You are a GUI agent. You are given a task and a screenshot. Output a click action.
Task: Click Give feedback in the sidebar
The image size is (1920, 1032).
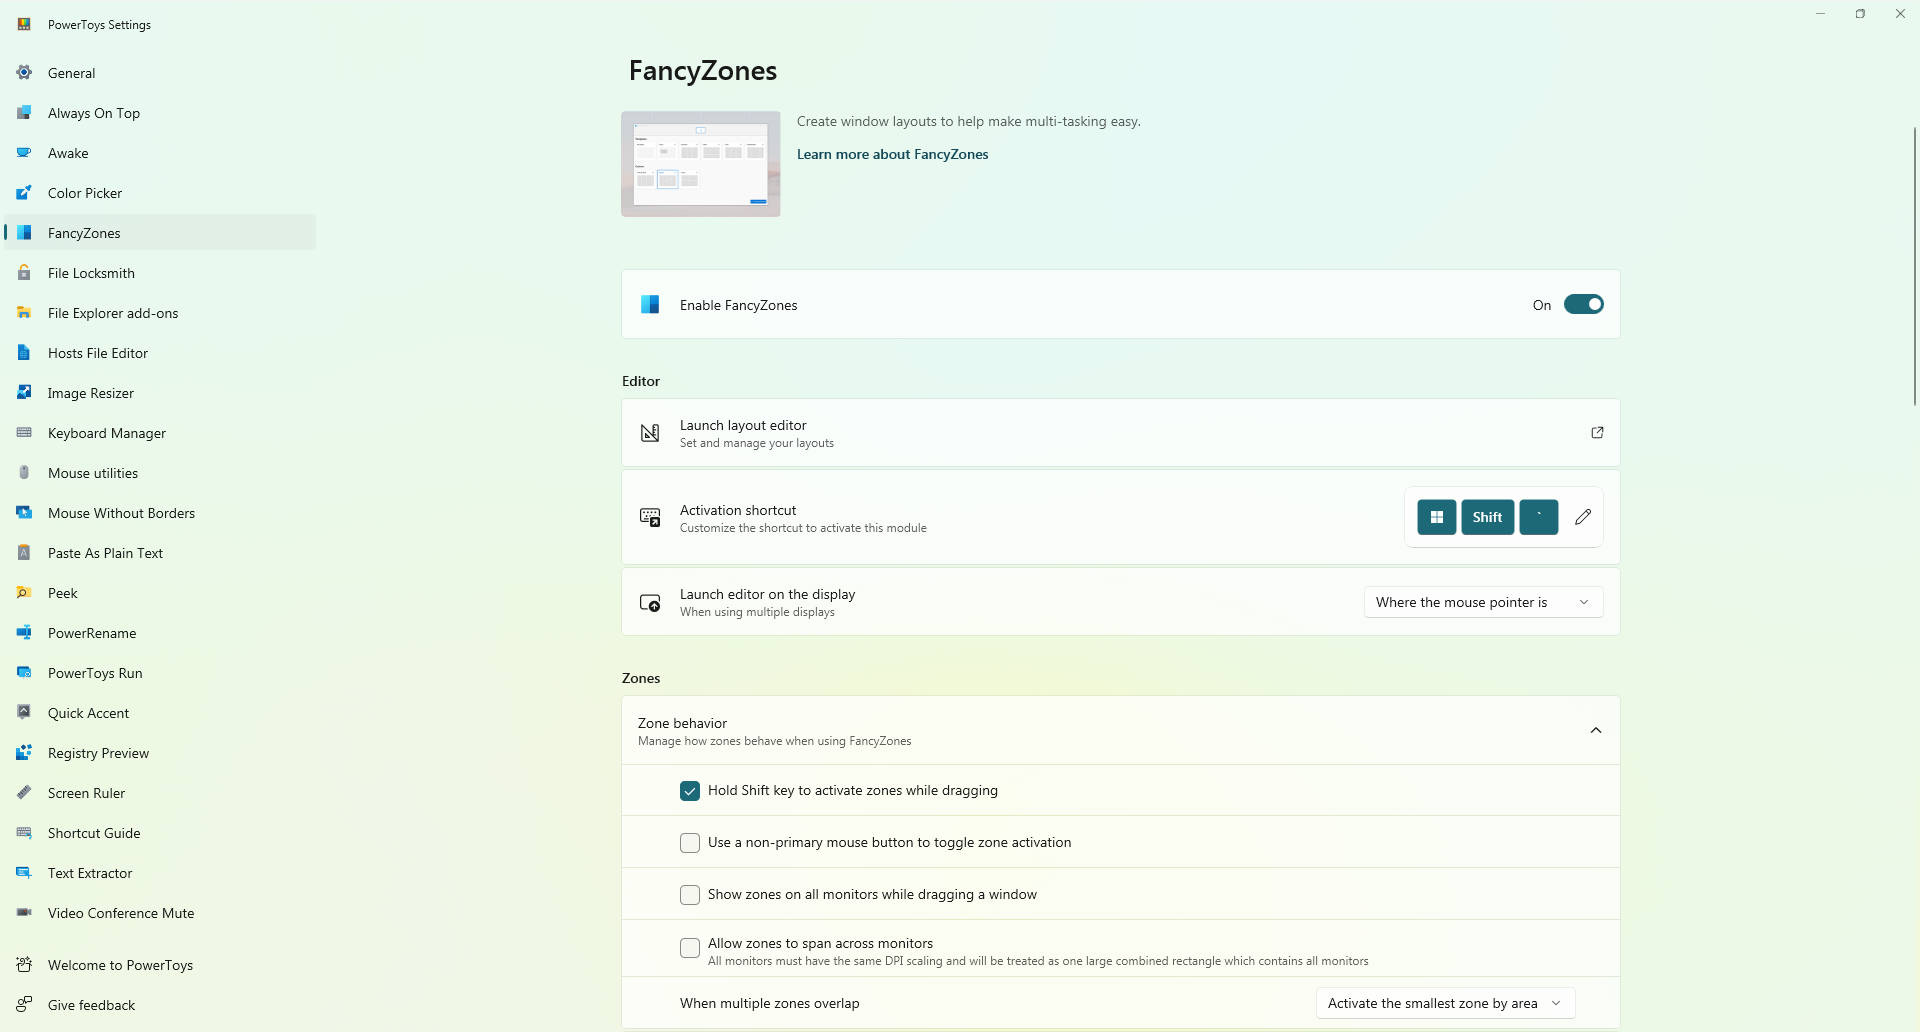pyautogui.click(x=91, y=1005)
